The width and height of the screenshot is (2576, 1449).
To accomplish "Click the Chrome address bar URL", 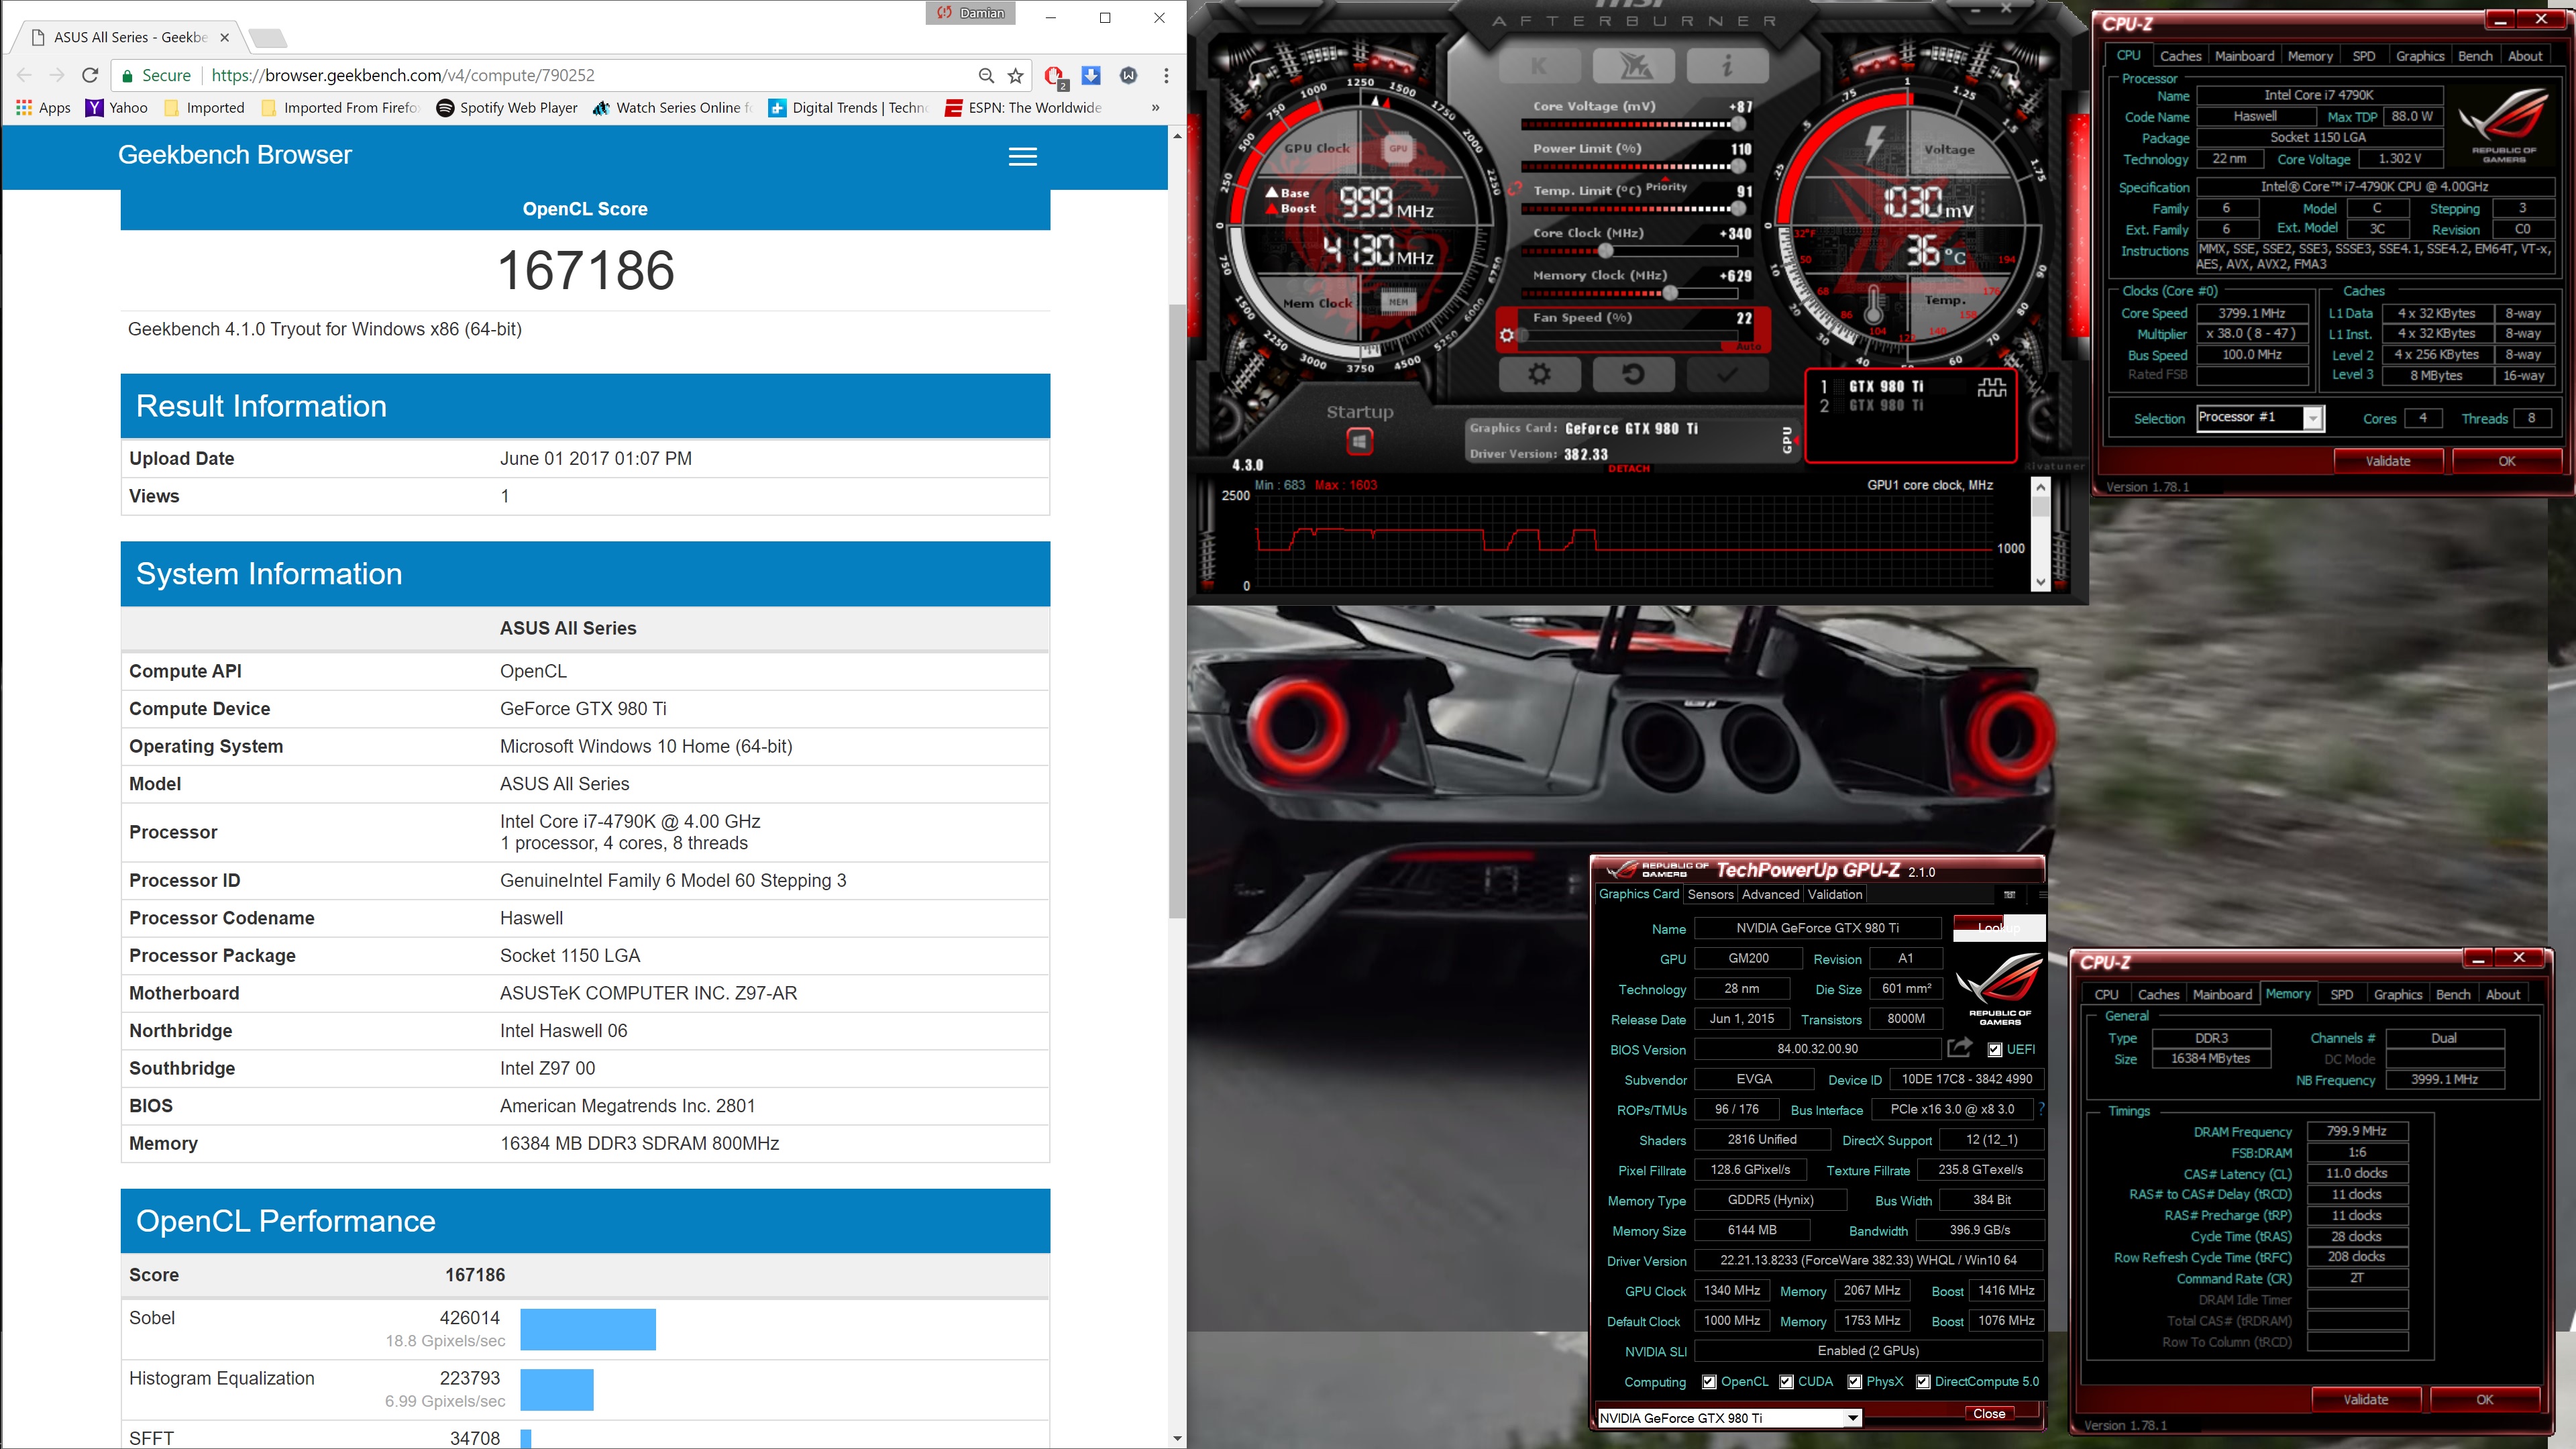I will point(403,75).
